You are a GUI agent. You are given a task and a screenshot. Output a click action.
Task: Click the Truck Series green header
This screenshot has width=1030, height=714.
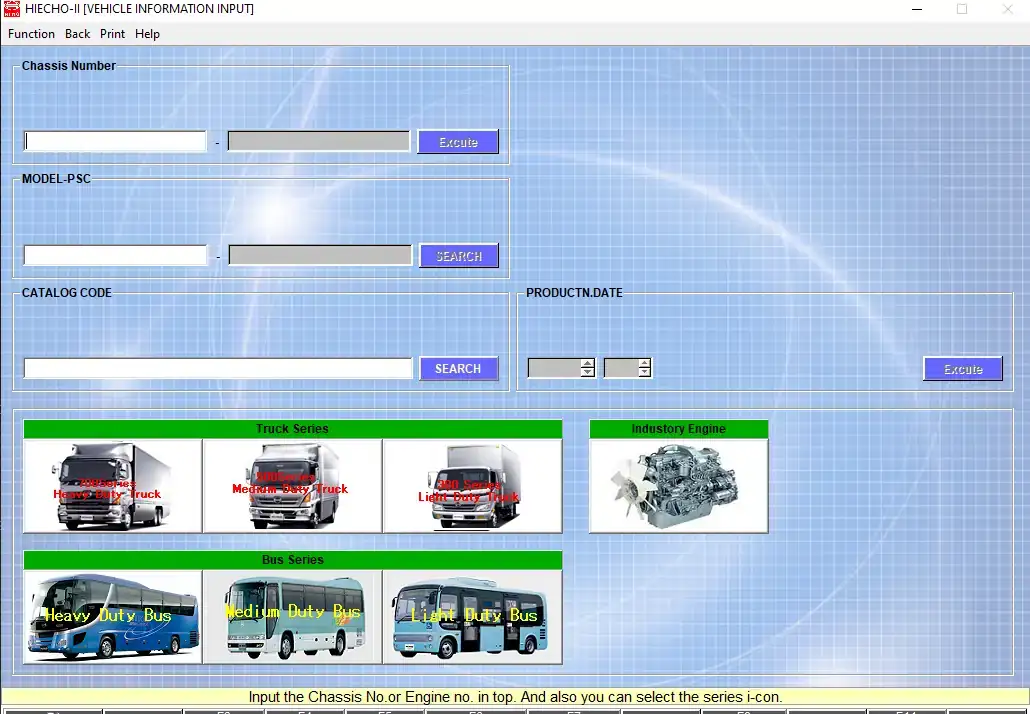click(x=292, y=429)
